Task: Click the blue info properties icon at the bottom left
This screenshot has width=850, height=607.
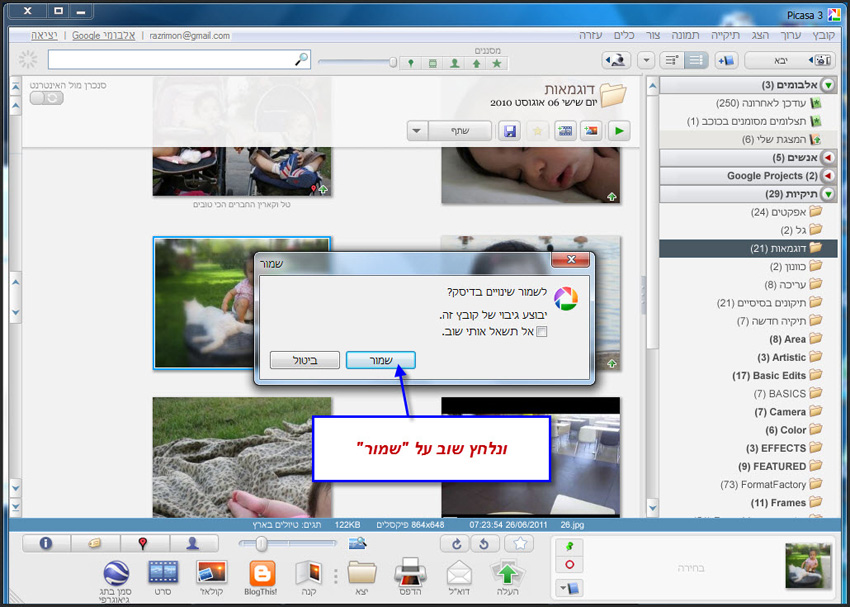Action: click(x=46, y=544)
